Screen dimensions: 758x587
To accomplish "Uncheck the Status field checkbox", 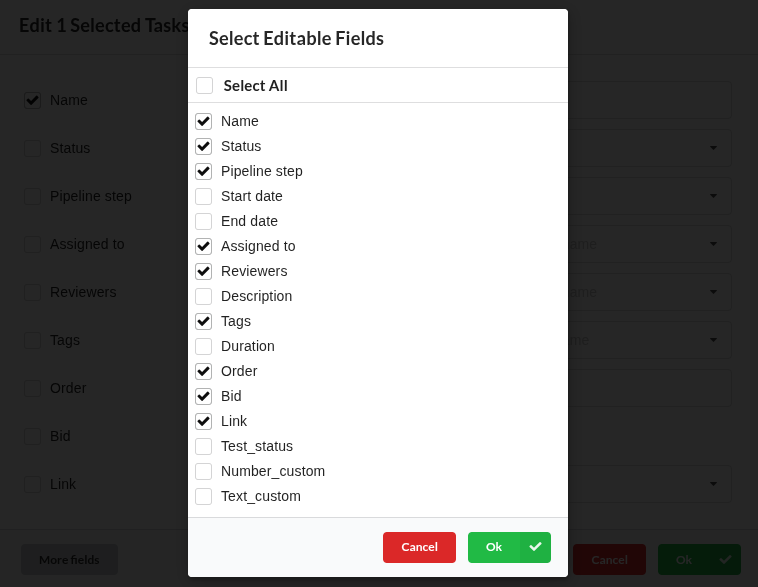I will tap(204, 146).
